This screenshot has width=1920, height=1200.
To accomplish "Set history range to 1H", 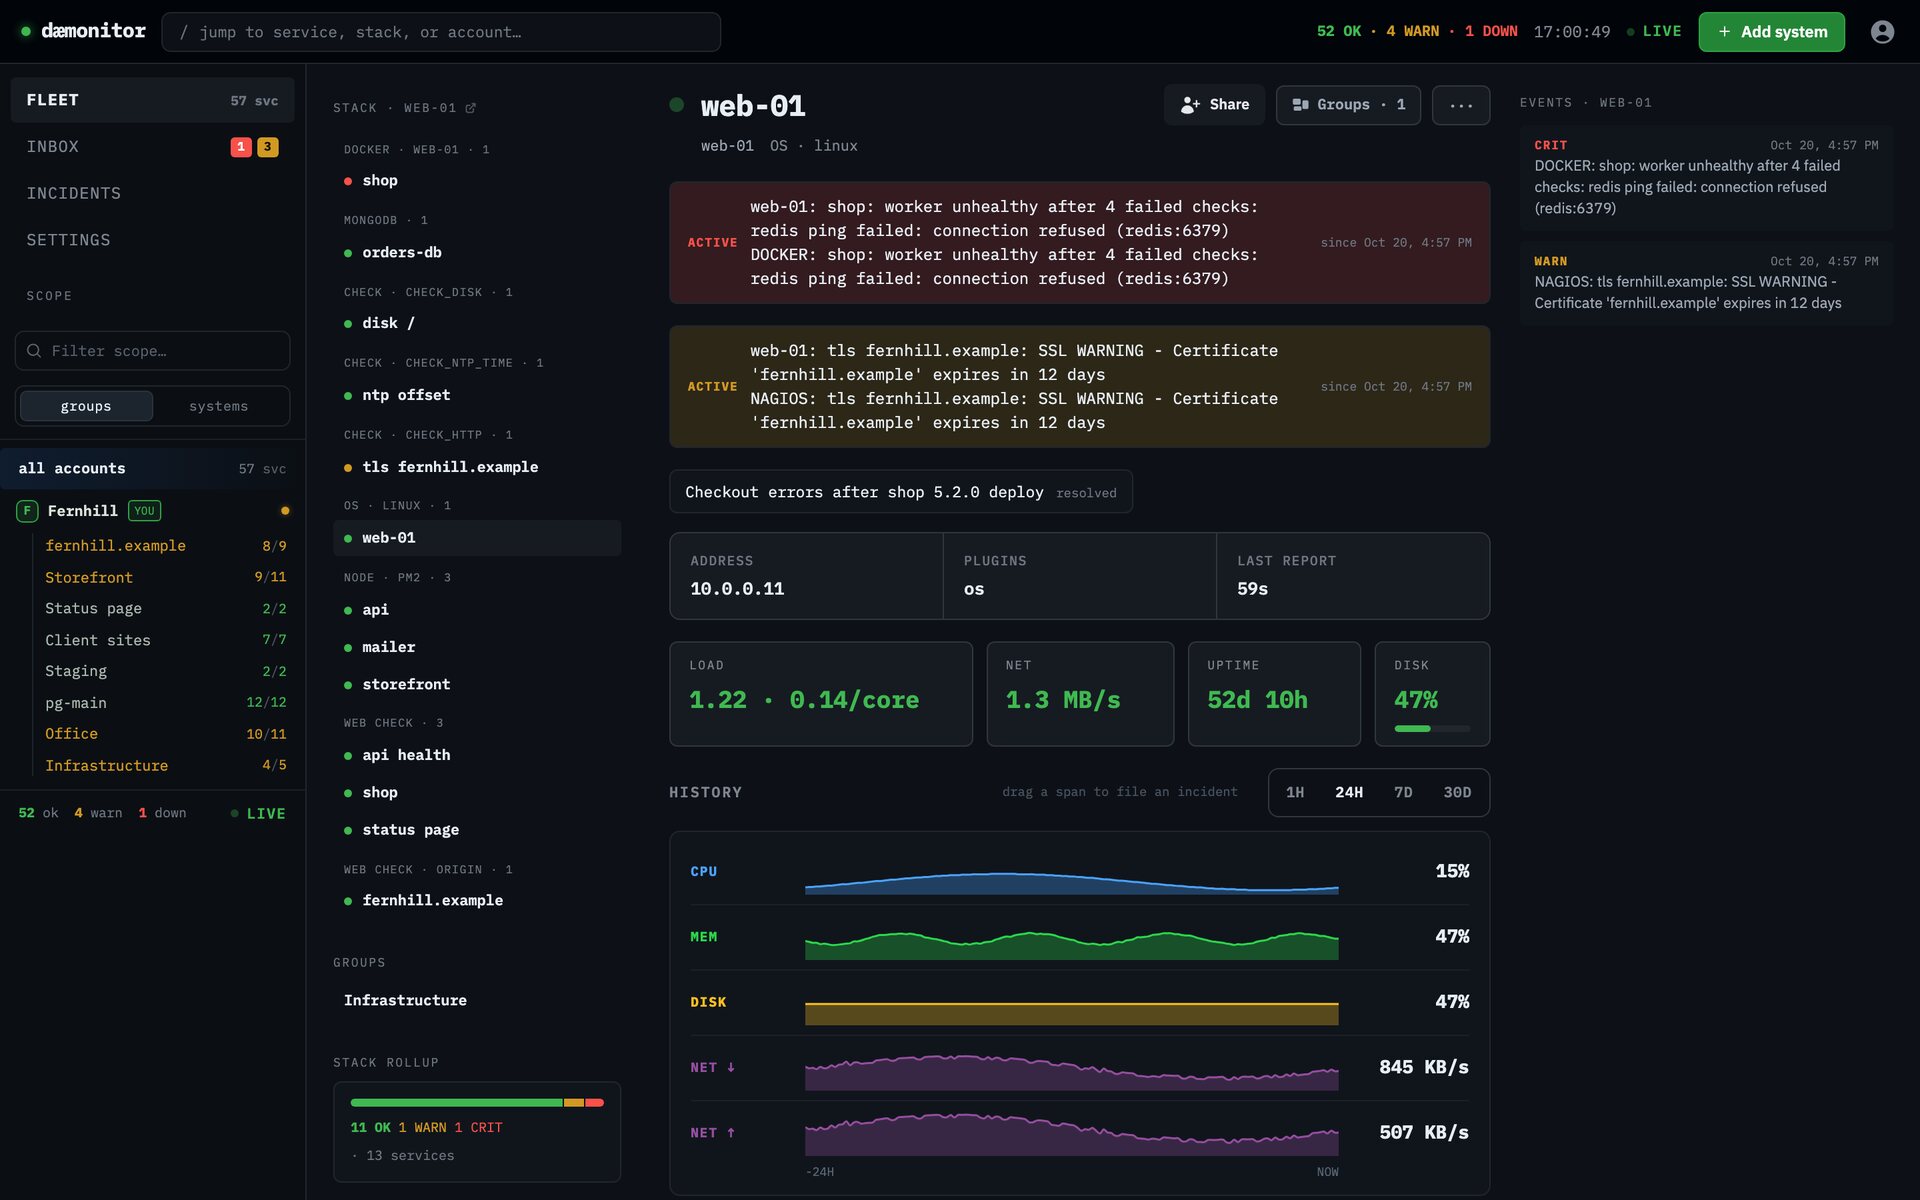I will coord(1295,792).
